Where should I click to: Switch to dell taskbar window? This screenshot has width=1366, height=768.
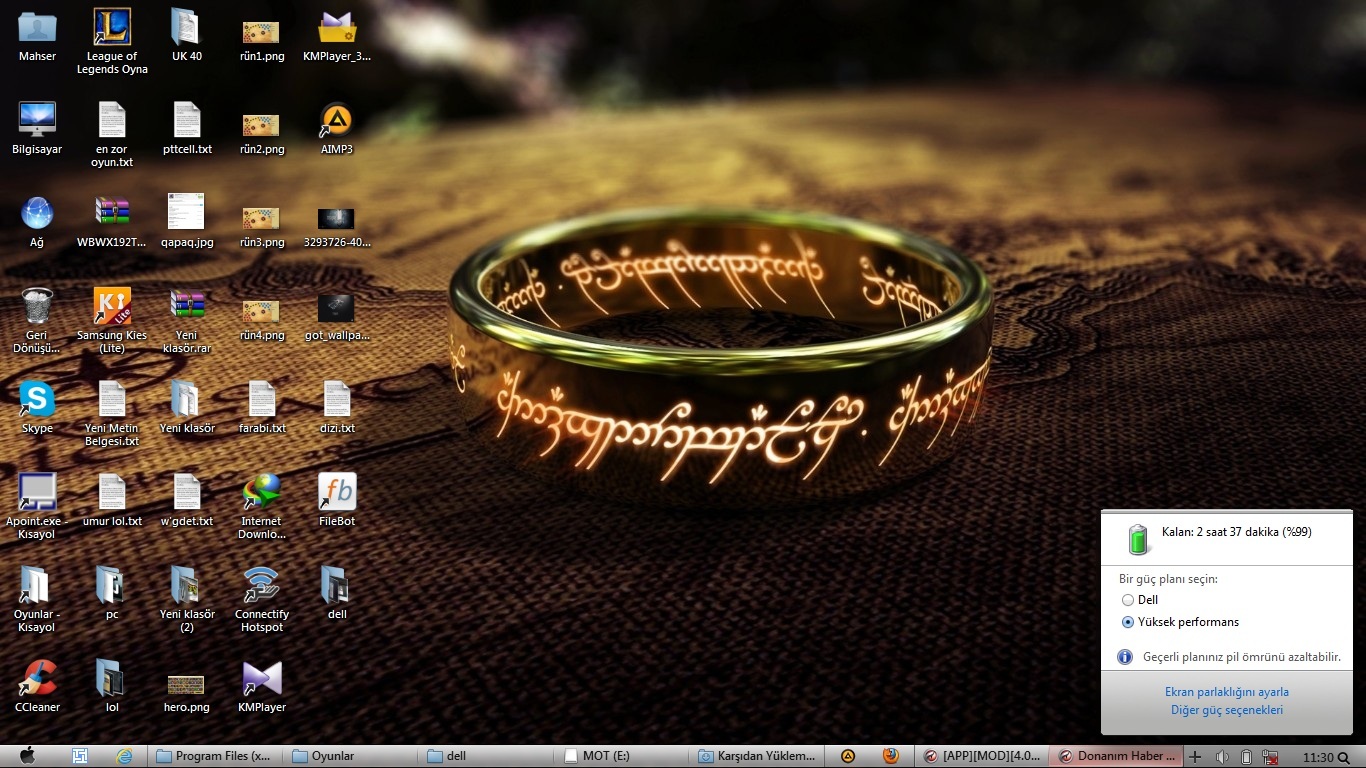click(487, 756)
